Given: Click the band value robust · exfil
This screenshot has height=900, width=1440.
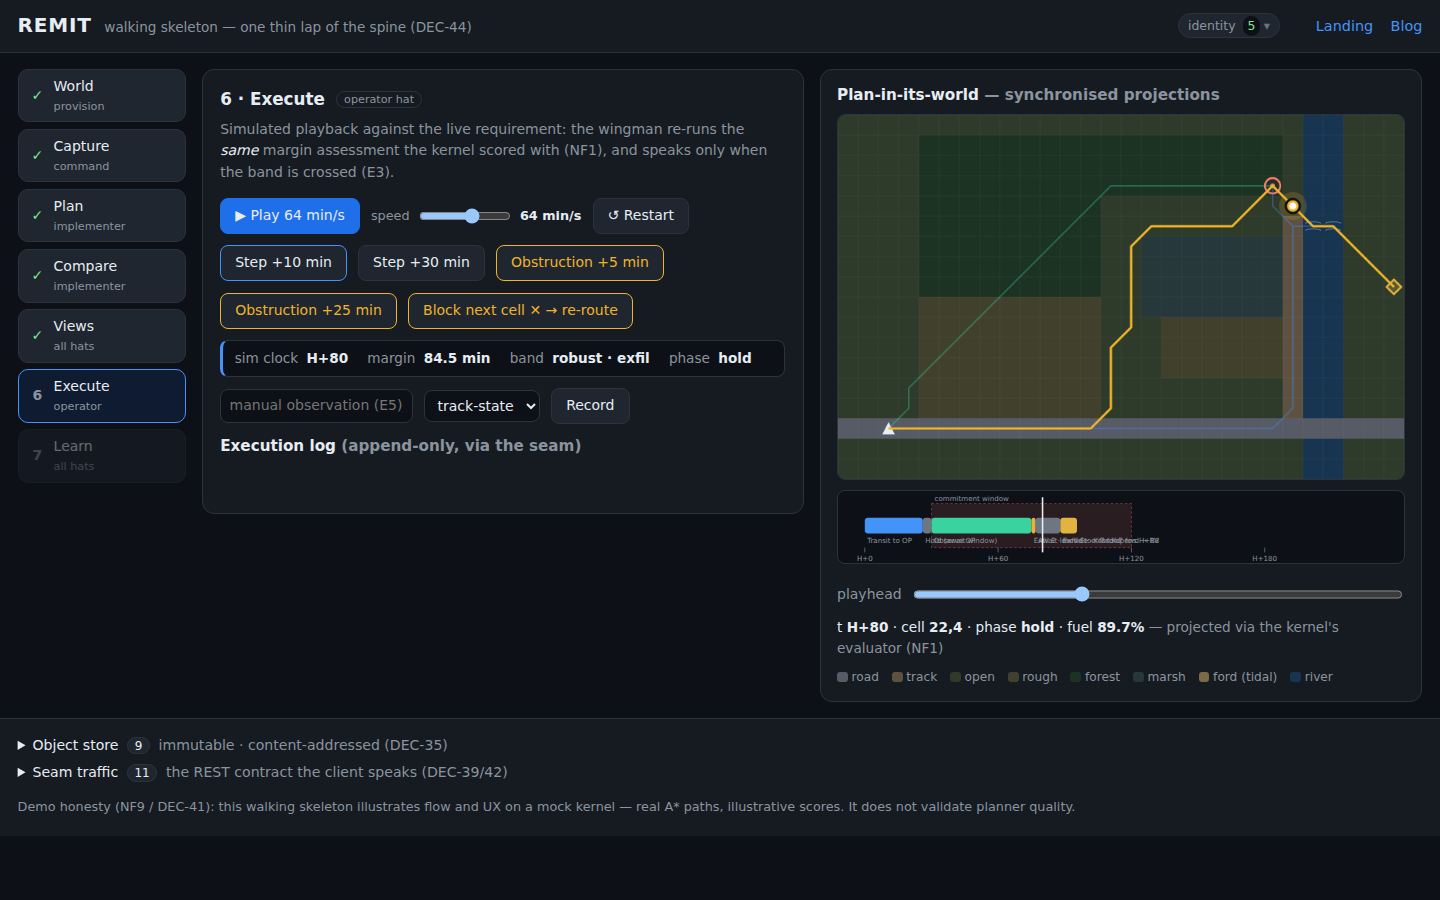Looking at the screenshot, I should tap(601, 358).
